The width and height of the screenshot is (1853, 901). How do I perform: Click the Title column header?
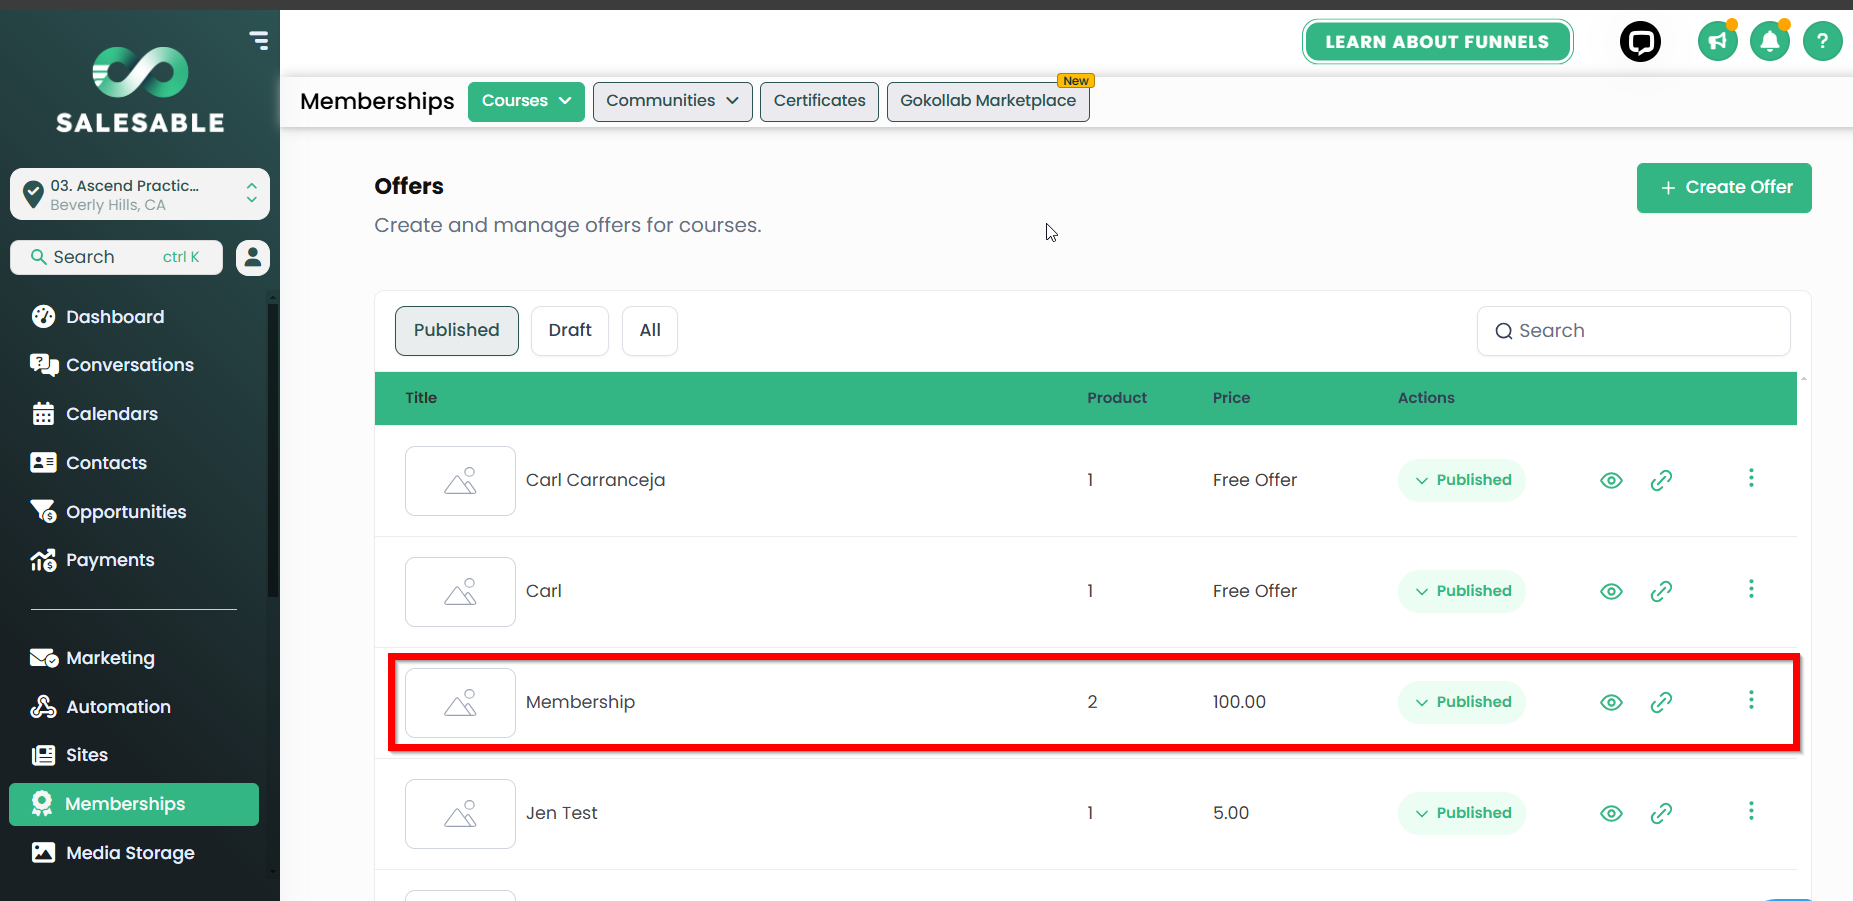(x=421, y=398)
